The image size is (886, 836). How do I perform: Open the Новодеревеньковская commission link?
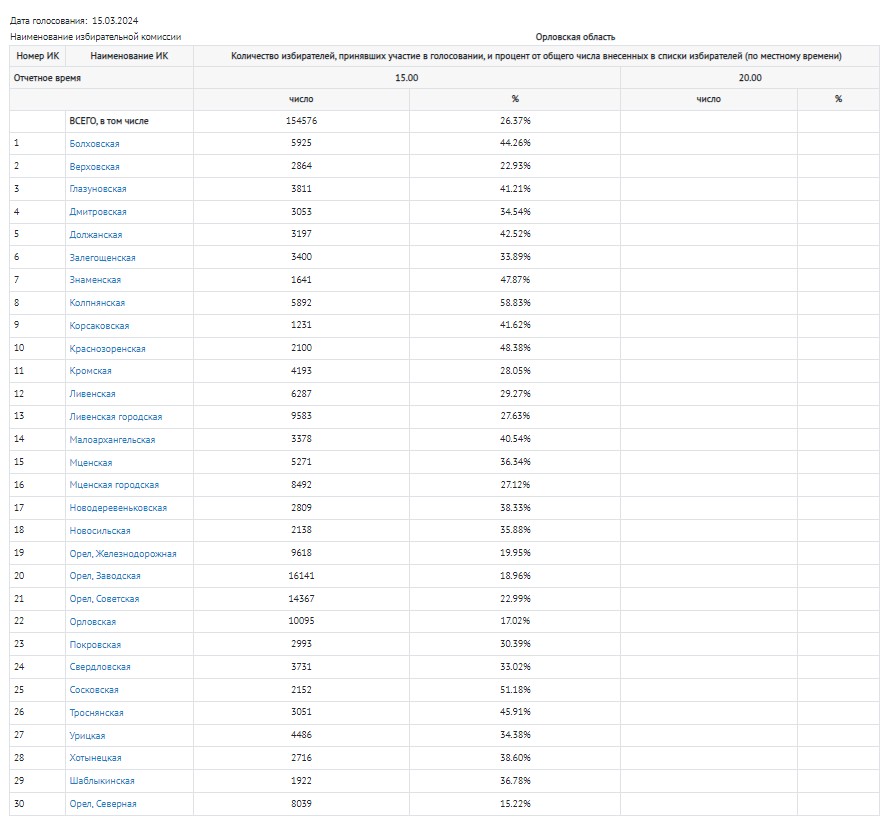pyautogui.click(x=118, y=508)
